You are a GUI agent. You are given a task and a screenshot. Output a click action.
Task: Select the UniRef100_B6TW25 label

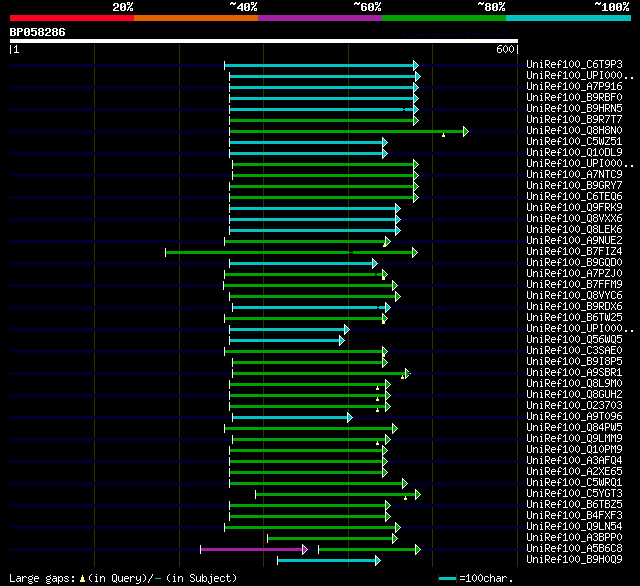click(574, 318)
